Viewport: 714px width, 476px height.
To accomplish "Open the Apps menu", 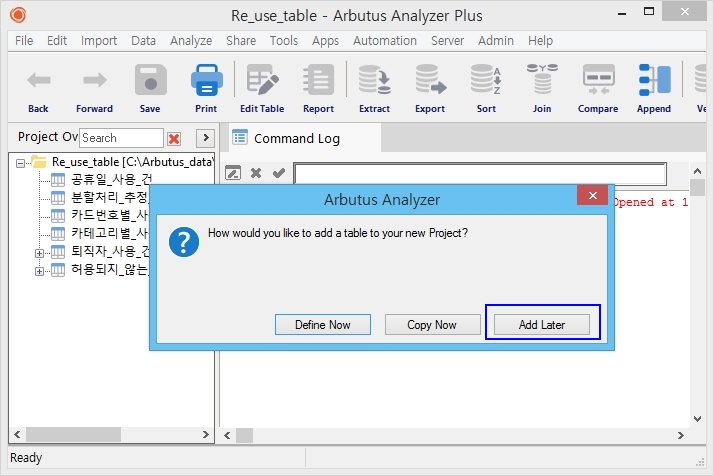I will (x=326, y=41).
